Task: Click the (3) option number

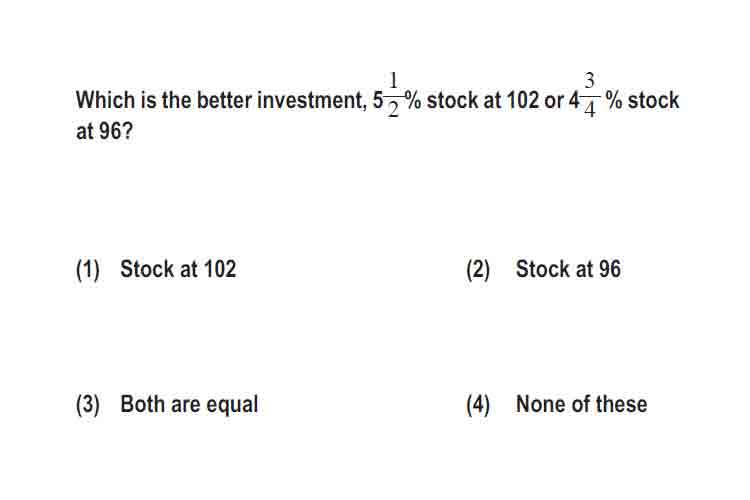Action: pos(88,405)
